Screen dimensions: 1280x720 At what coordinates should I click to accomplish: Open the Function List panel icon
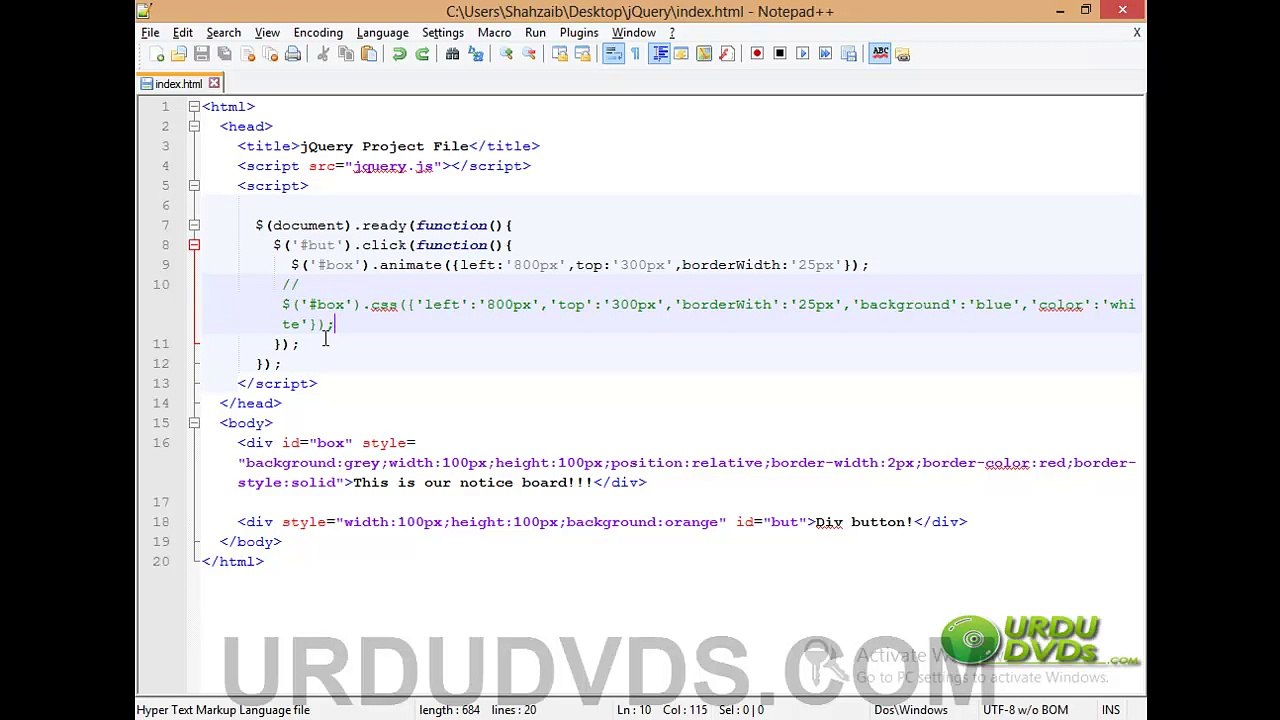(x=727, y=54)
